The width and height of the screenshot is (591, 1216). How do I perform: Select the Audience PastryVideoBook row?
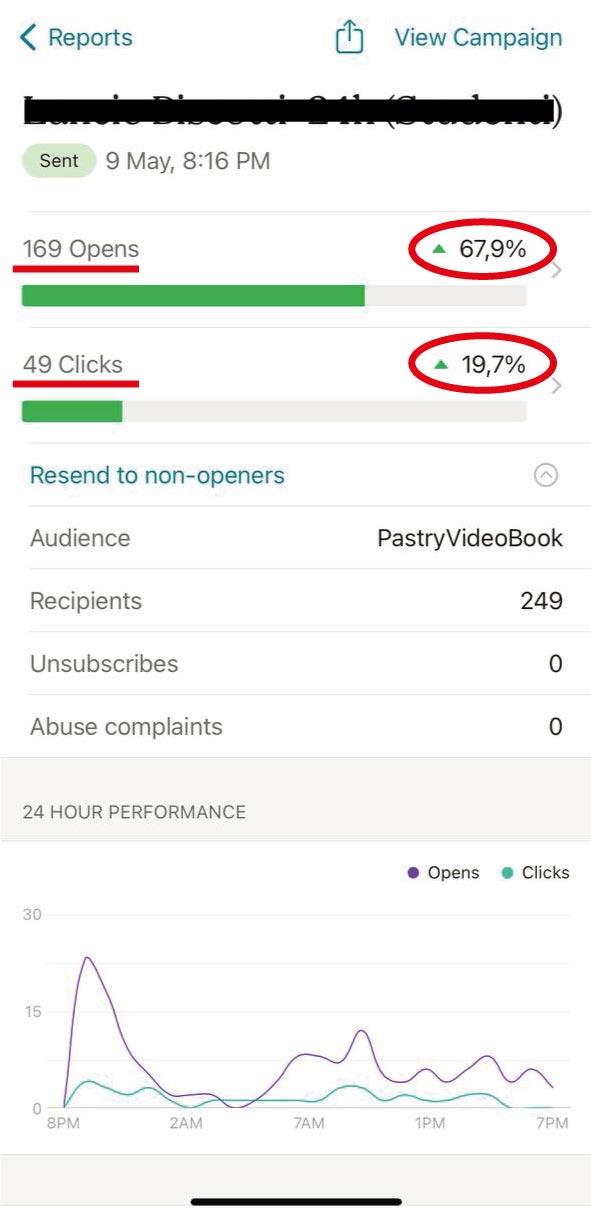coord(296,538)
